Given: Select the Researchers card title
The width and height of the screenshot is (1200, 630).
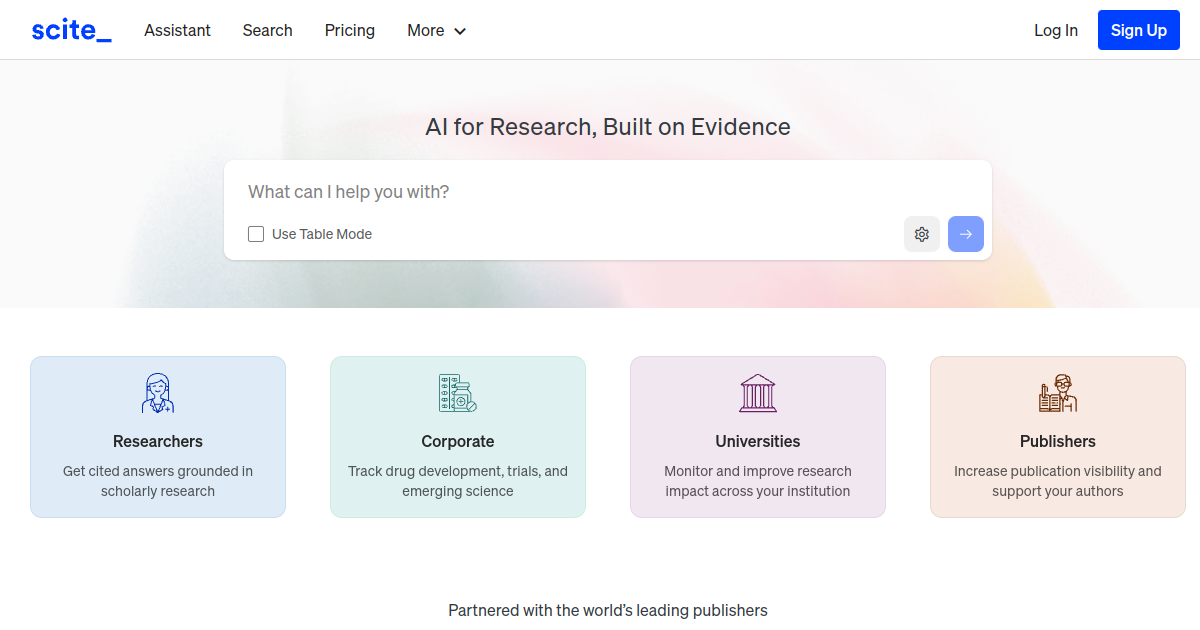Looking at the screenshot, I should coord(158,441).
